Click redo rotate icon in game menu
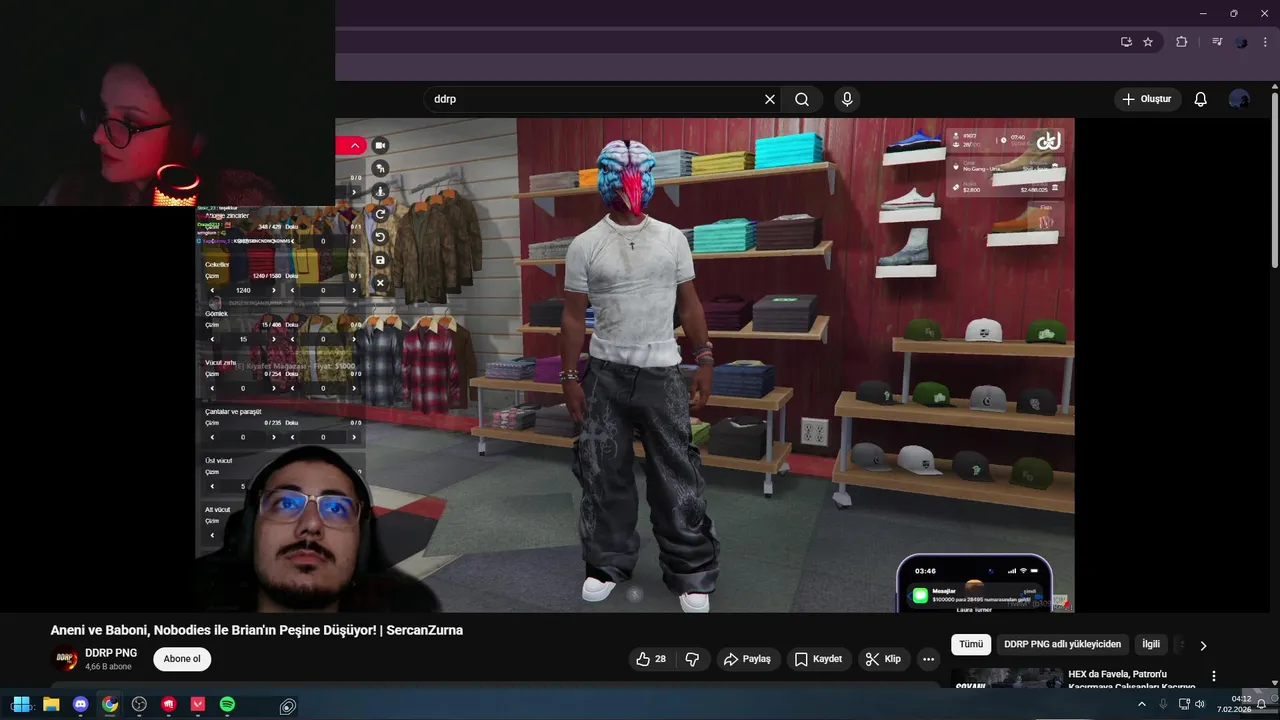 point(380,214)
